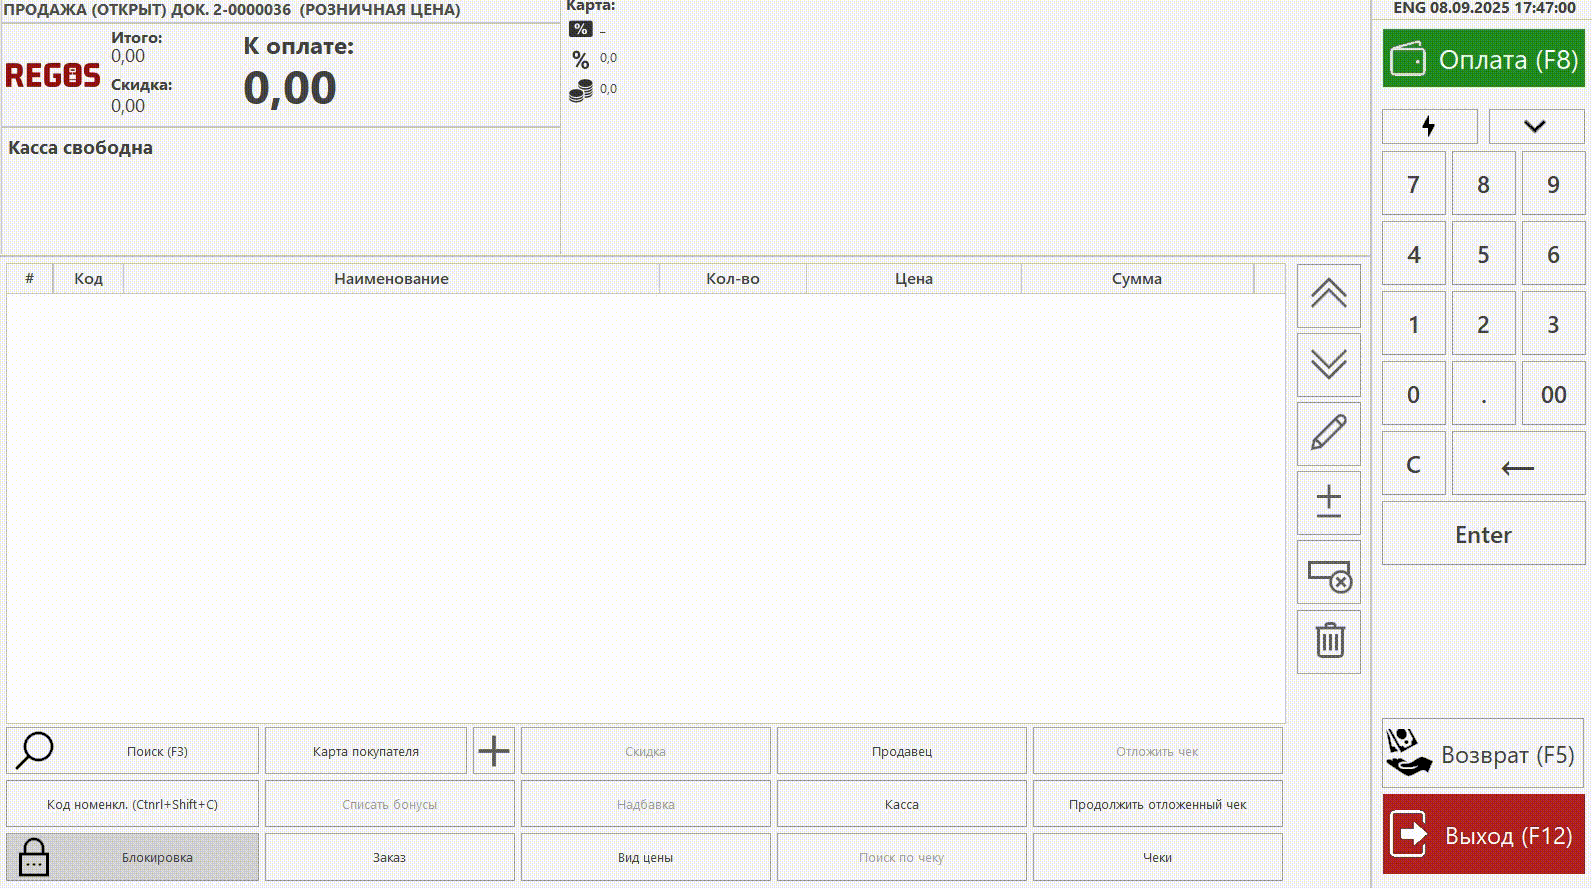Image resolution: width=1592 pixels, height=888 pixels.
Task: Click the Наименование column header
Action: 391,279
